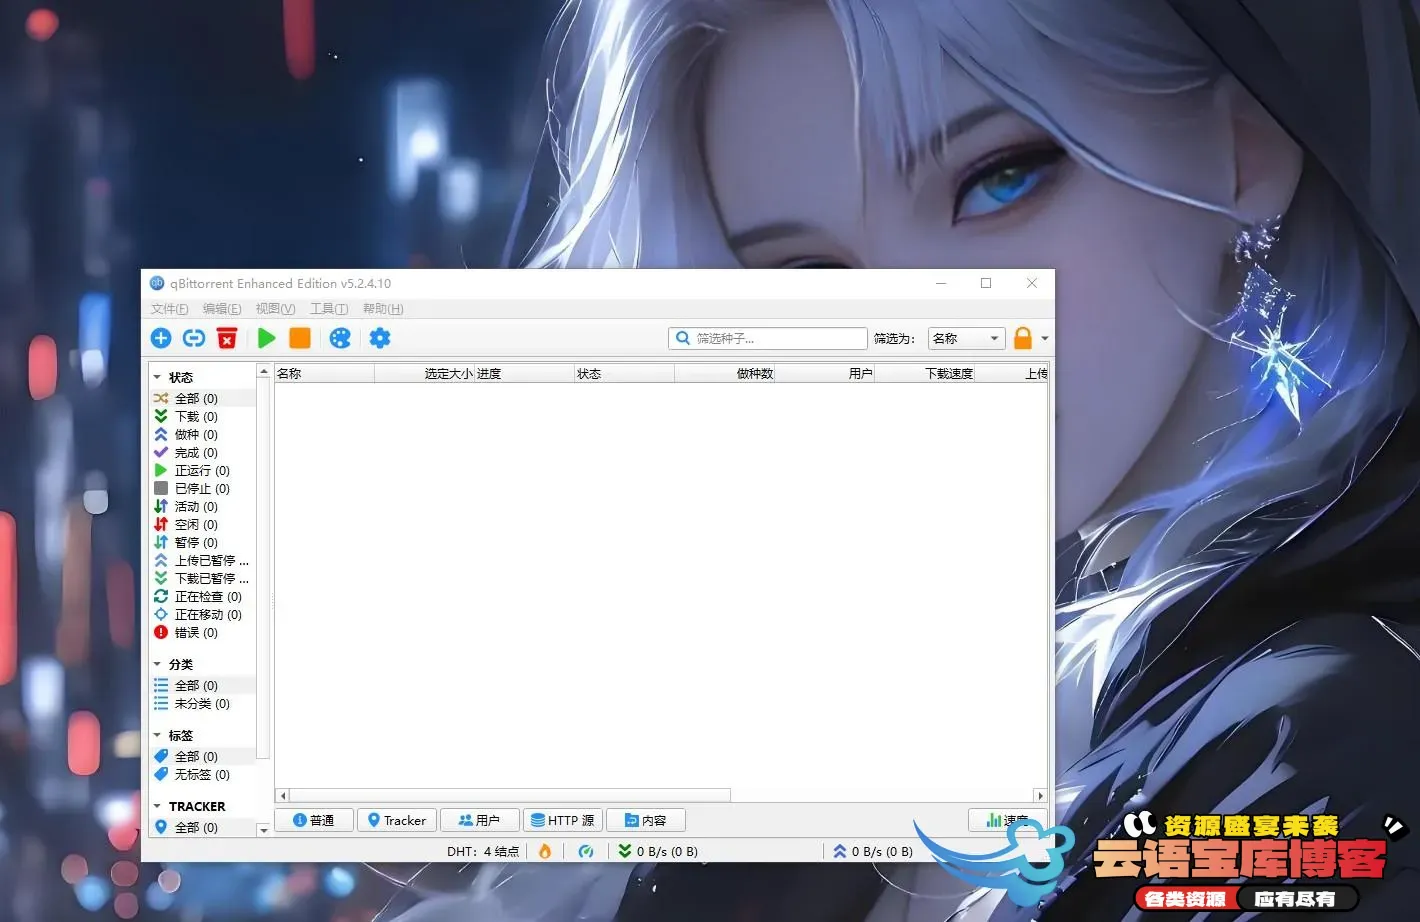
Task: Switch to the HTTP 源 tab
Action: click(563, 820)
